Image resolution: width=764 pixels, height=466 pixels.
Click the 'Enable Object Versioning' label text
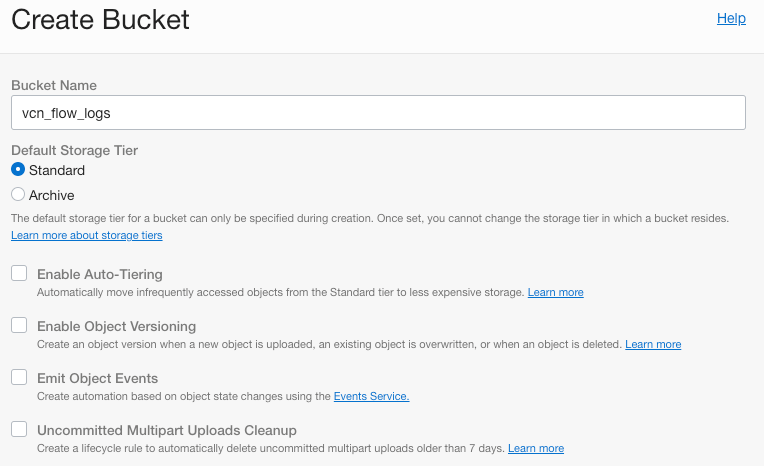116,326
